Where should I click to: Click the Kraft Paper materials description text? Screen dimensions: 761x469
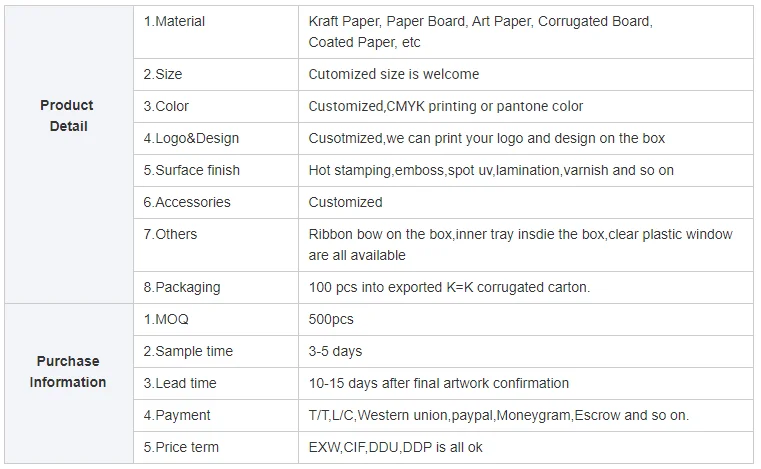coord(479,31)
